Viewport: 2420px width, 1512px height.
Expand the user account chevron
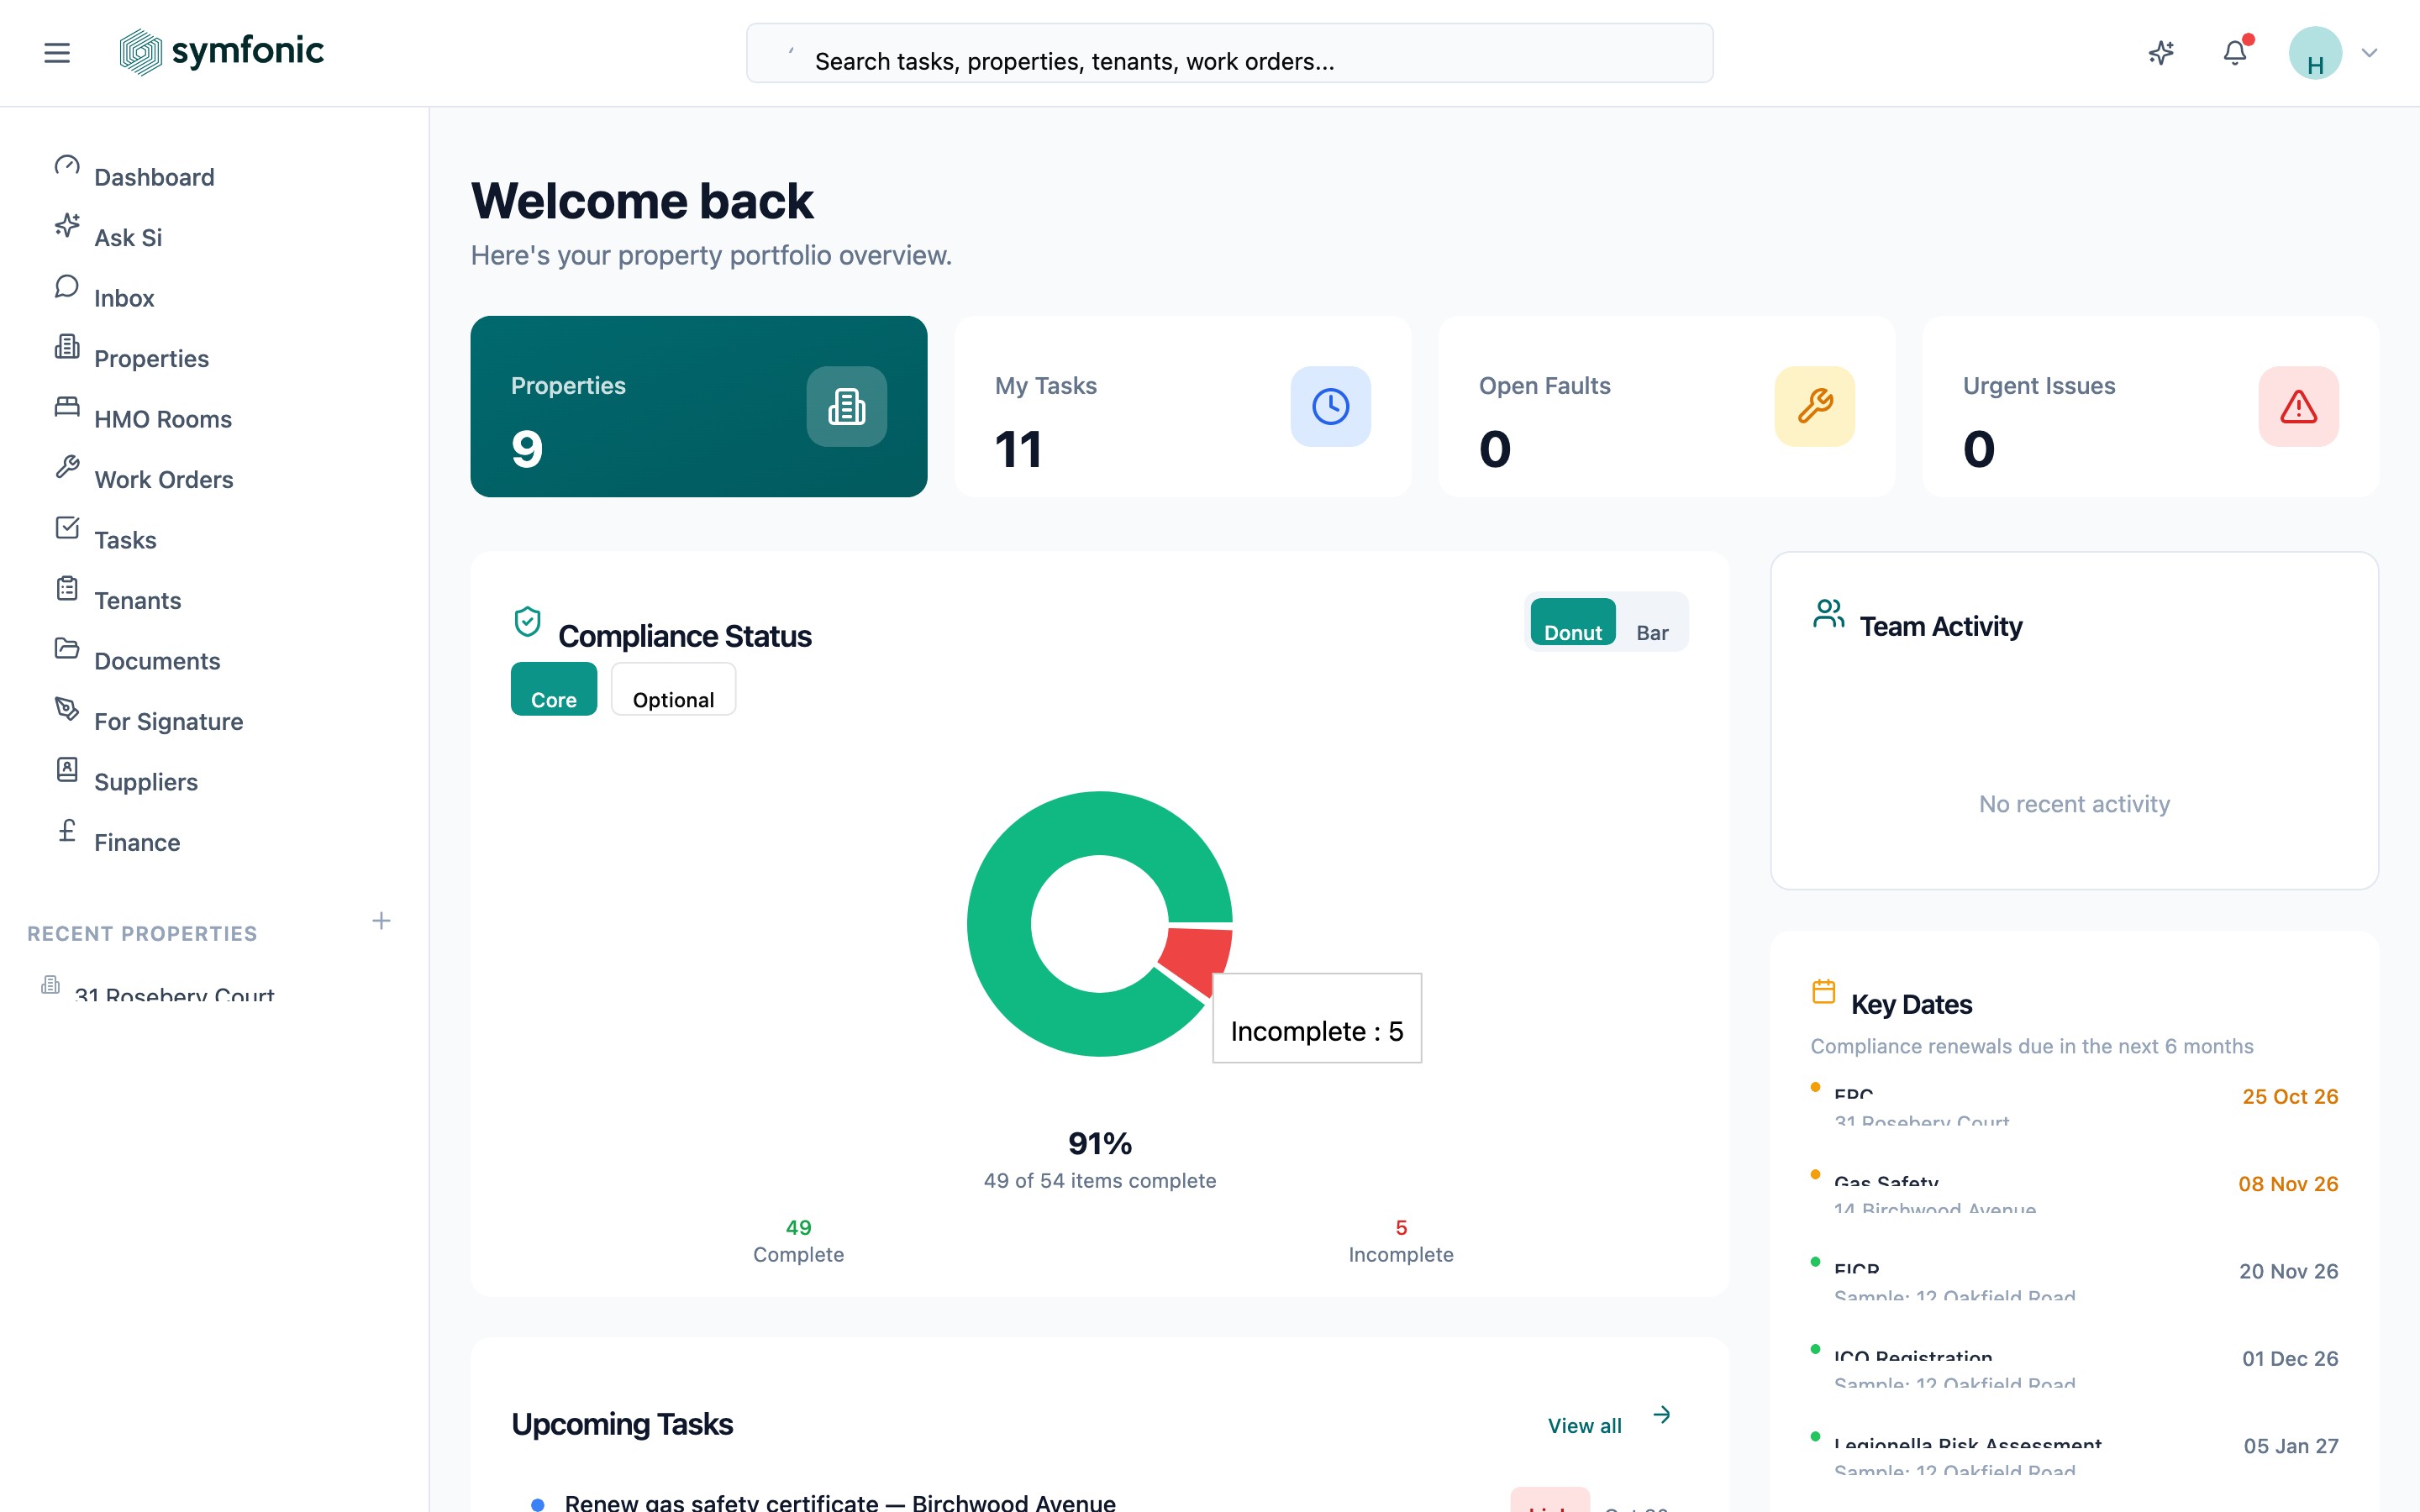click(x=2369, y=53)
